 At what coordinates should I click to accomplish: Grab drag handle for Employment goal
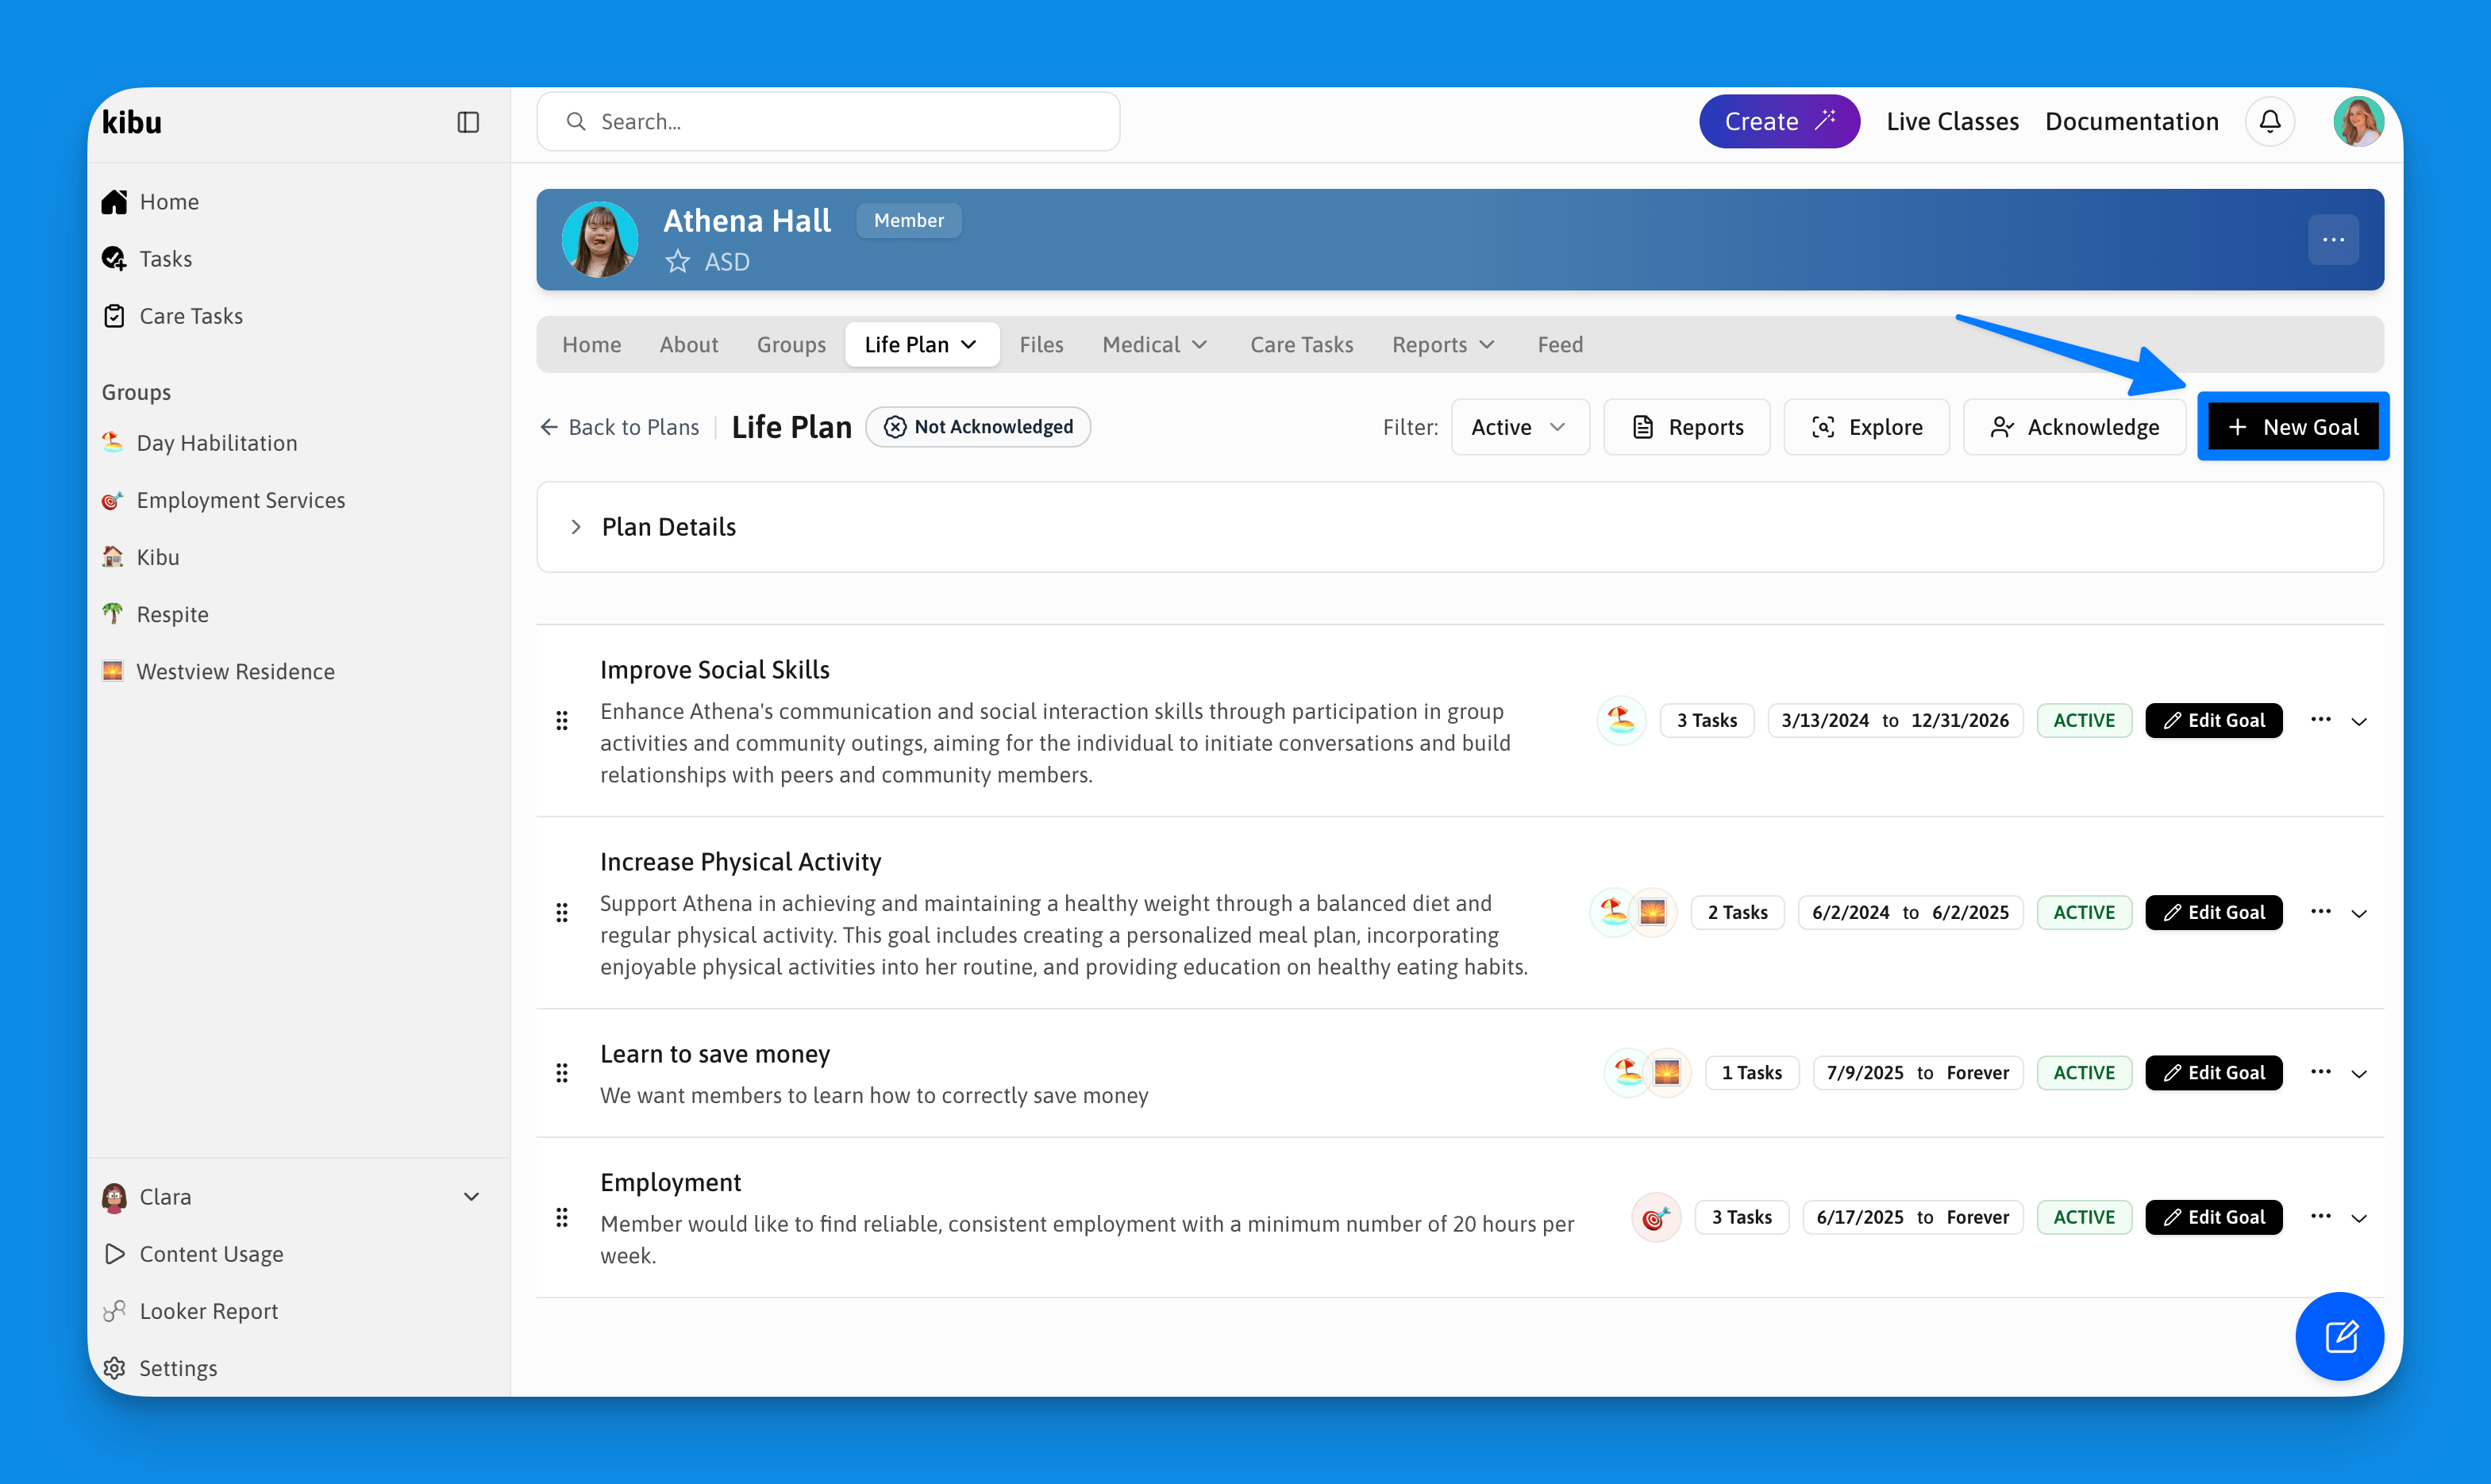562,1217
